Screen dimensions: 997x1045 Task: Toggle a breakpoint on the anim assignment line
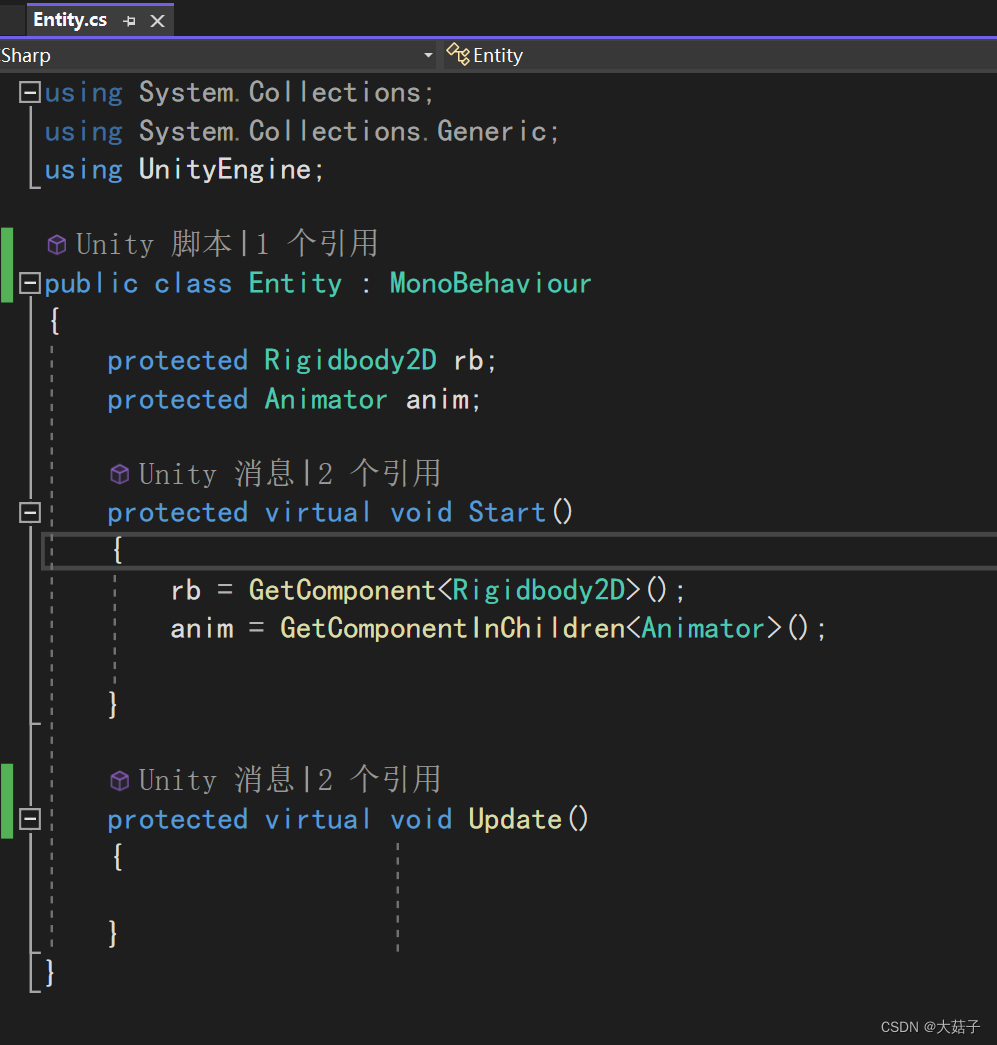[x=10, y=628]
